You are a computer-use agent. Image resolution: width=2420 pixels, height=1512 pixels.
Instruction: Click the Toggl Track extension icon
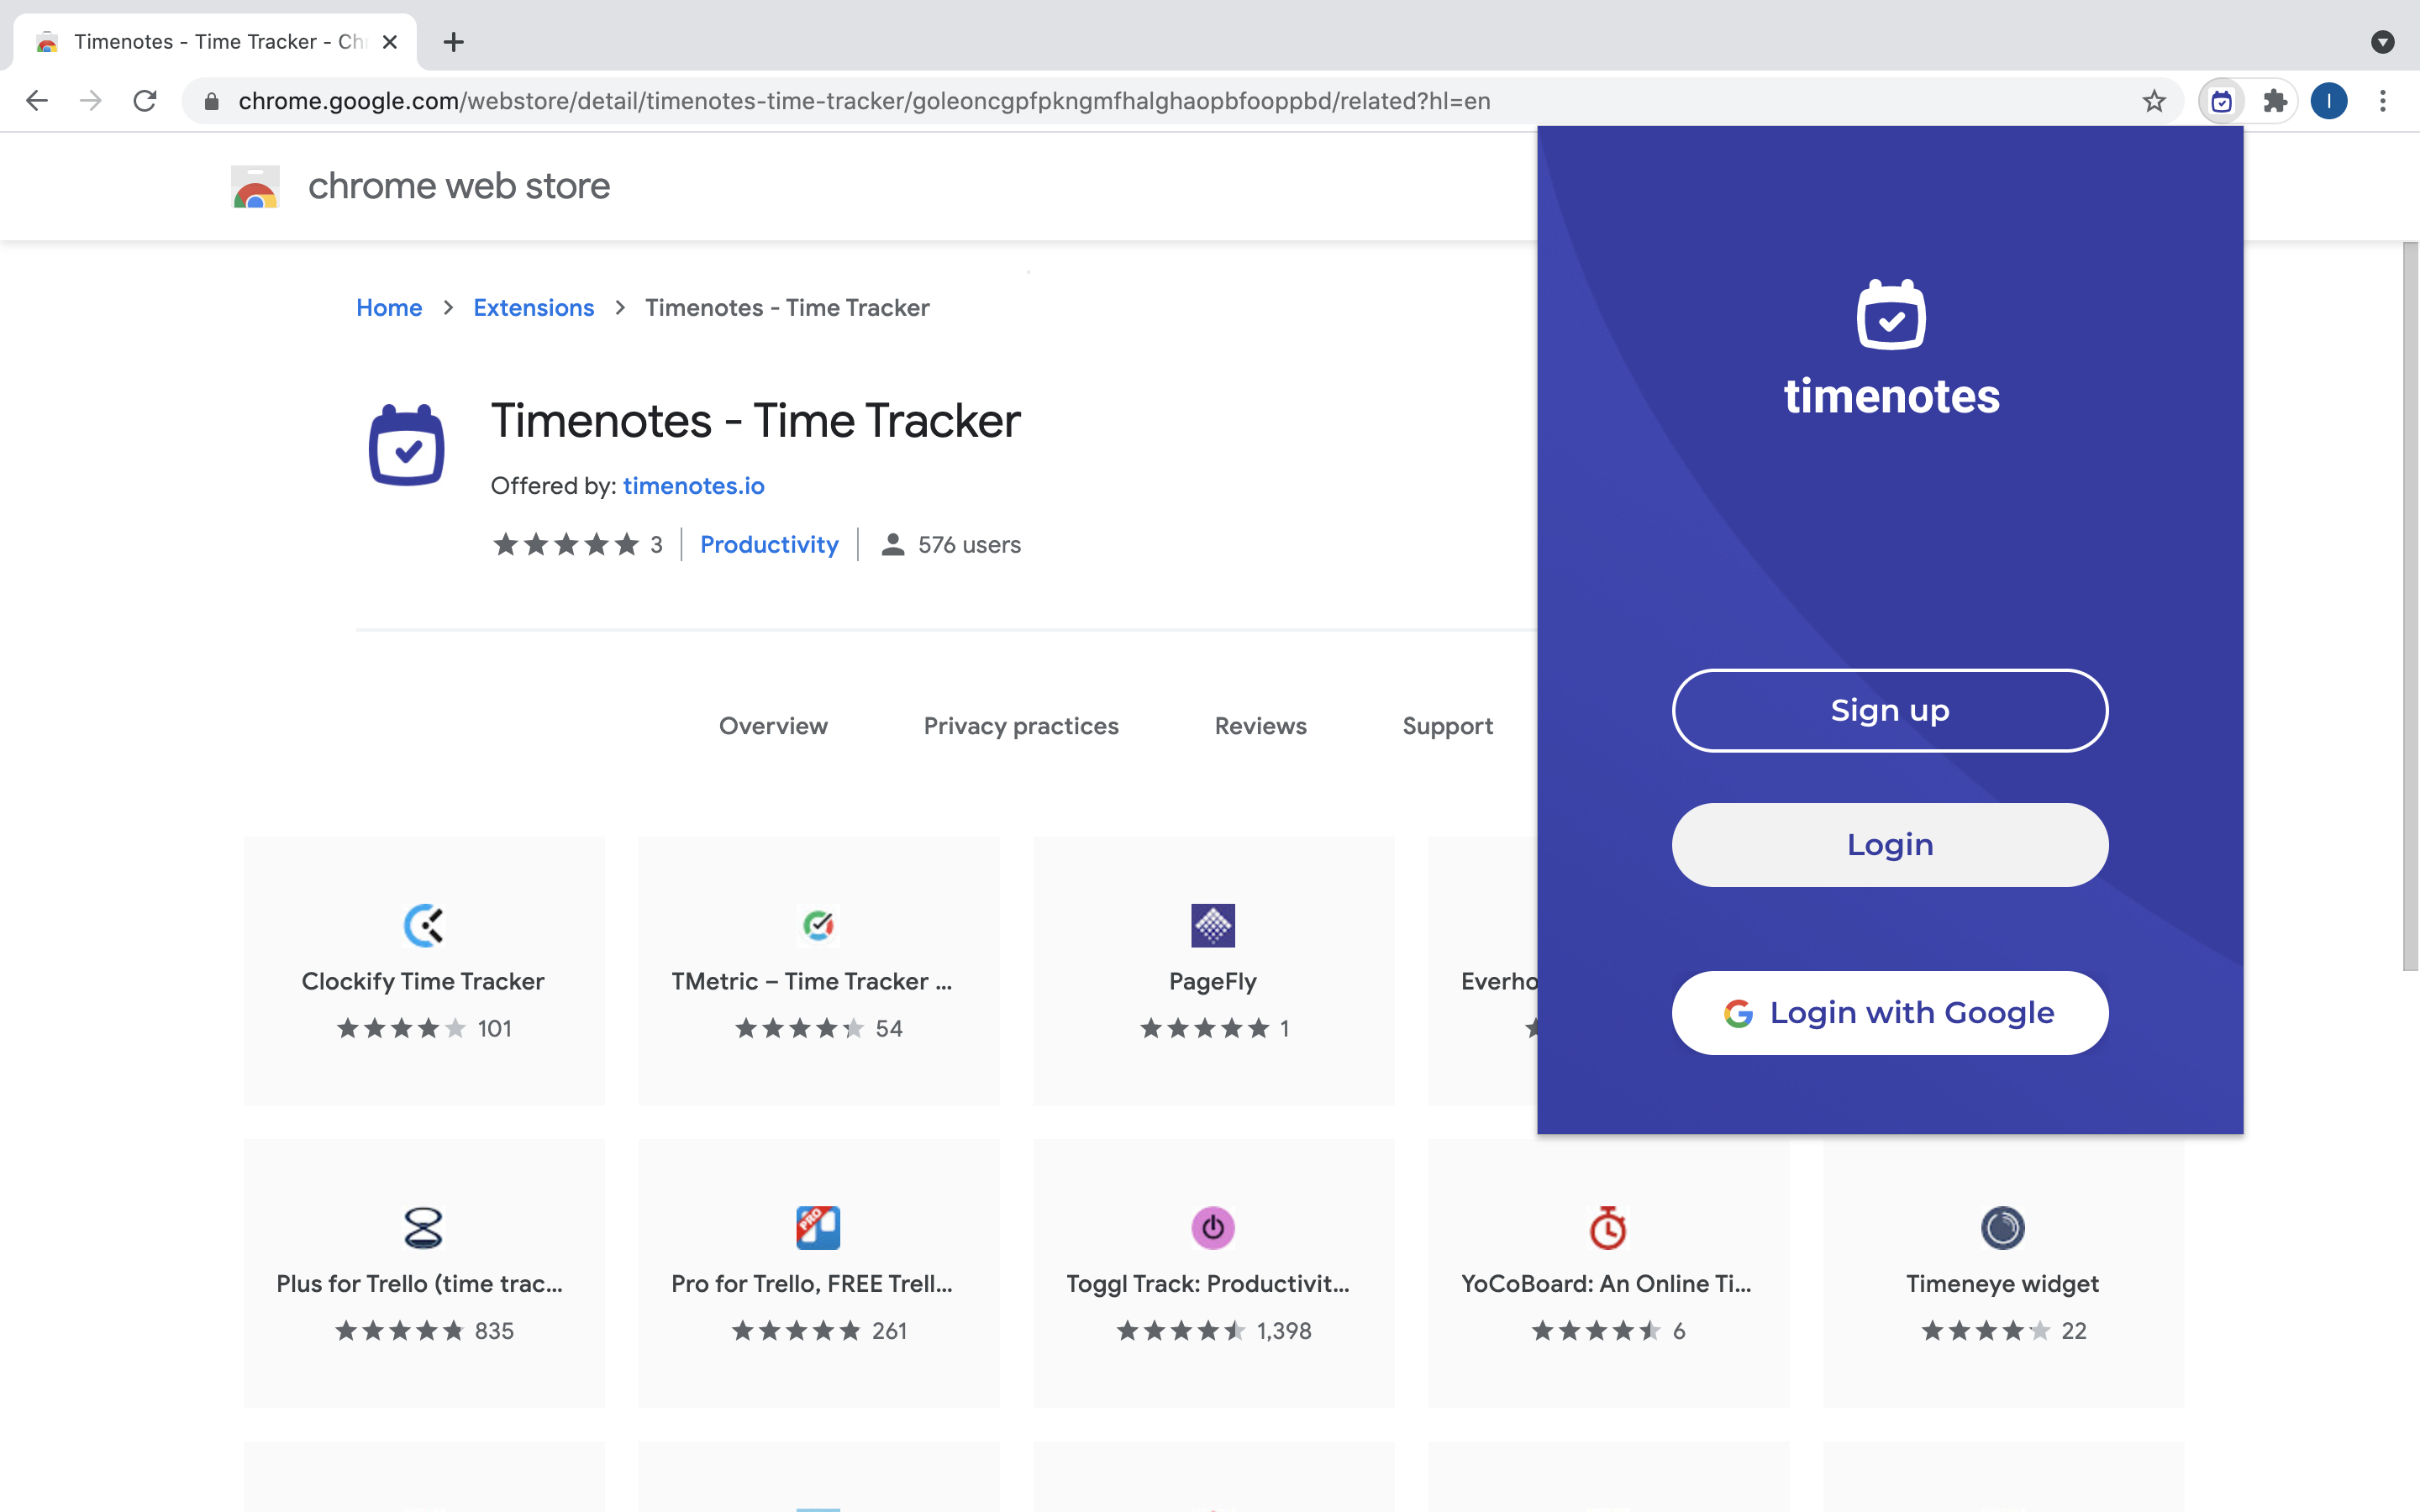click(1212, 1227)
